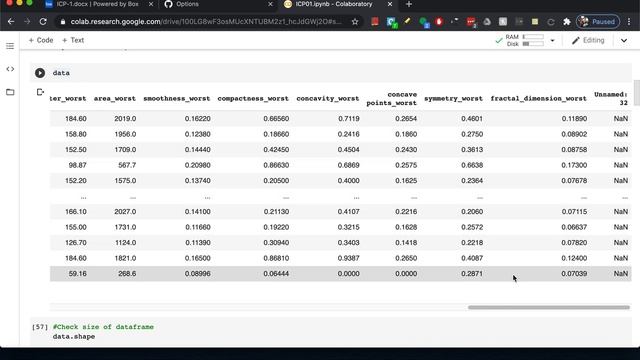The image size is (640, 360).
Task: Click the #Check size of dataframe comment
Action: [103, 327]
